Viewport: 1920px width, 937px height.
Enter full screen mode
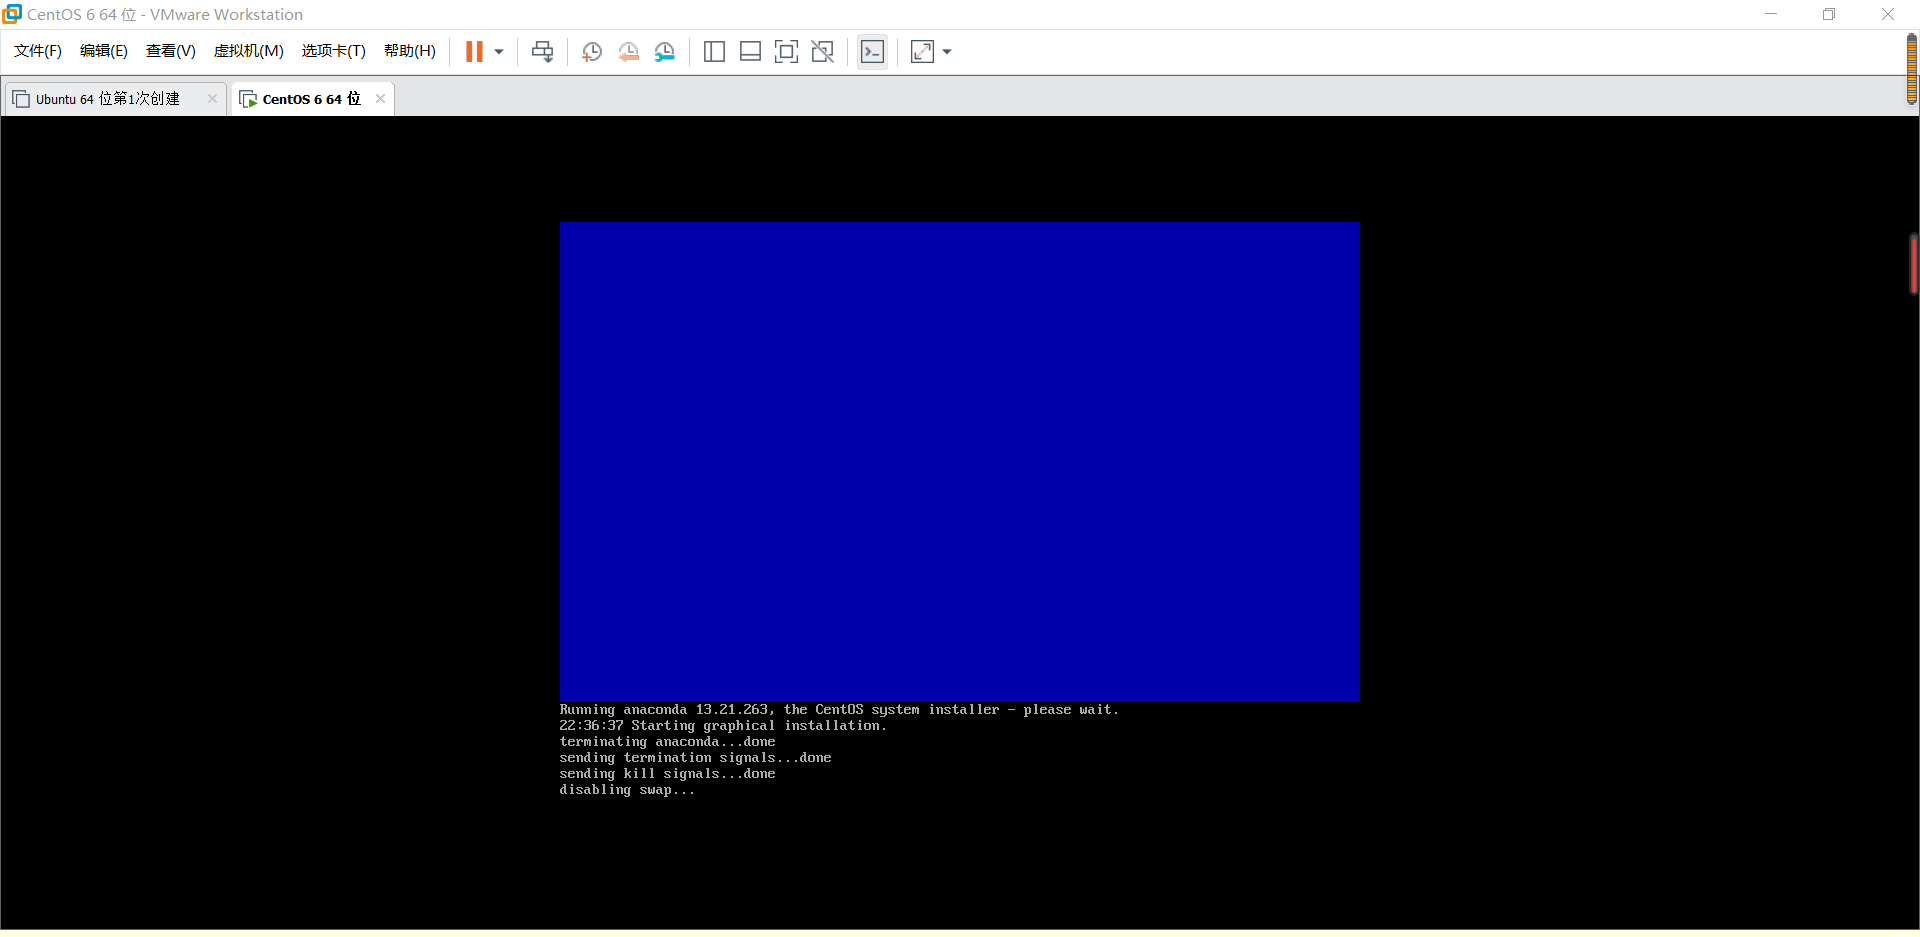(x=787, y=52)
